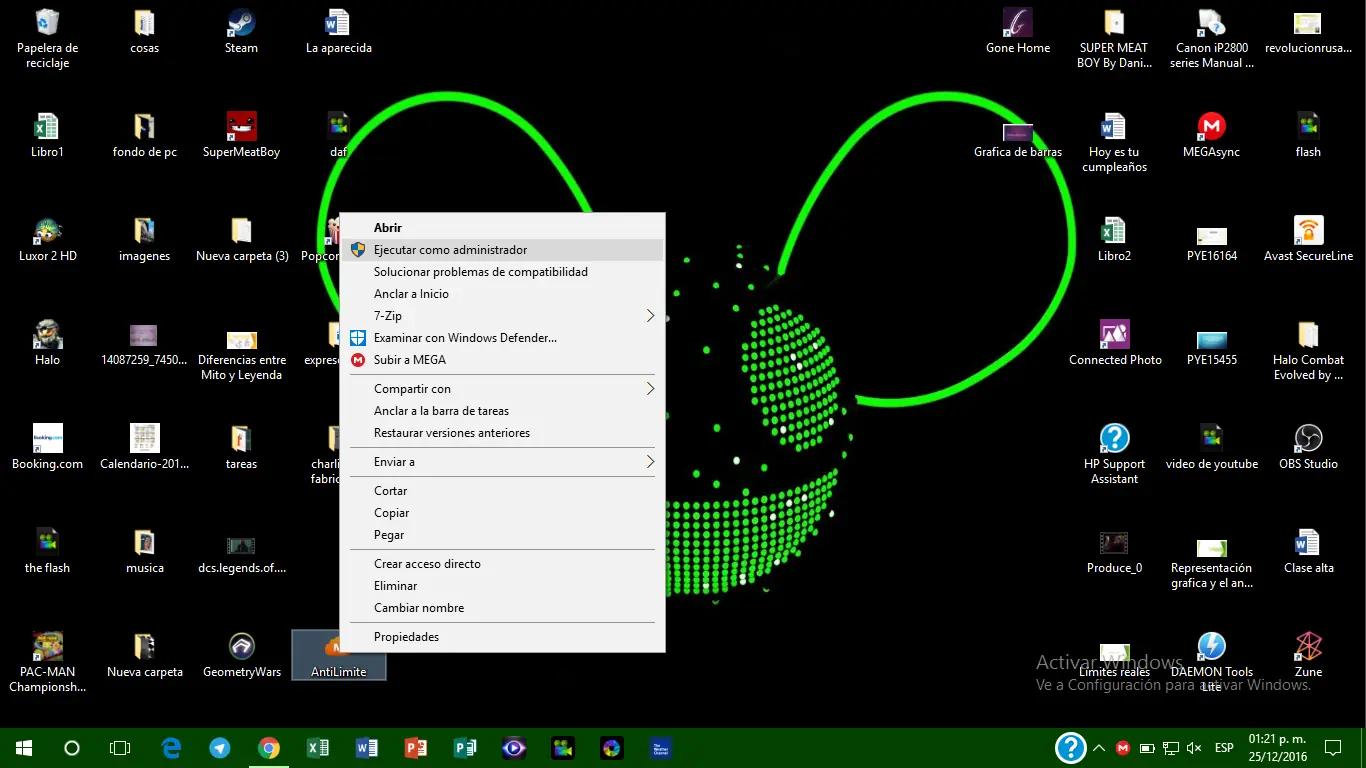1366x768 pixels.
Task: Select the SuperMeatBoy desktop icon
Action: coord(241,135)
